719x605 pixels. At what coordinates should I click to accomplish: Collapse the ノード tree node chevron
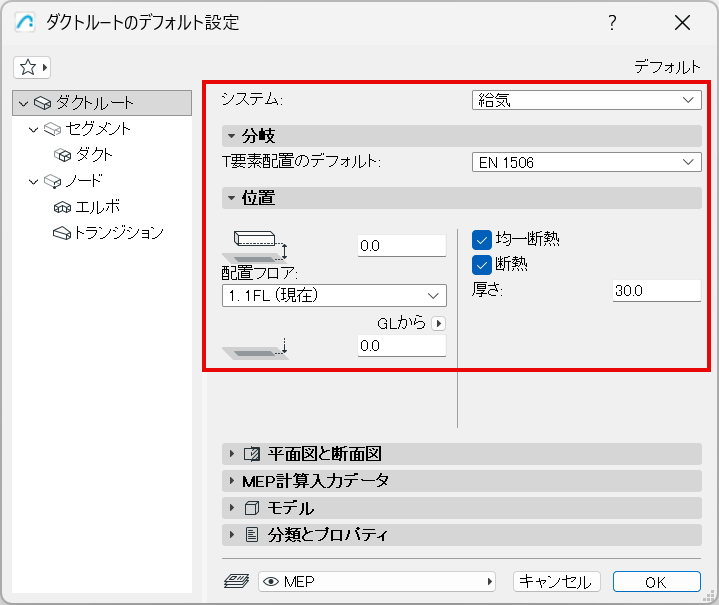pos(33,182)
